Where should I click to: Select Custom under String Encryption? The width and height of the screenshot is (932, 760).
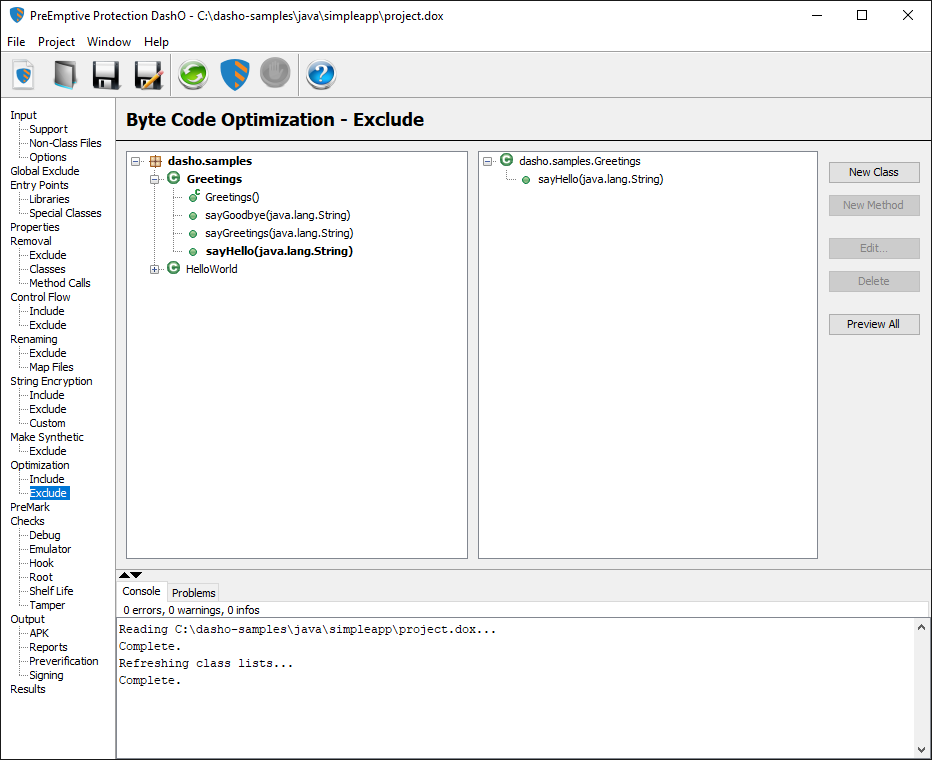(48, 423)
